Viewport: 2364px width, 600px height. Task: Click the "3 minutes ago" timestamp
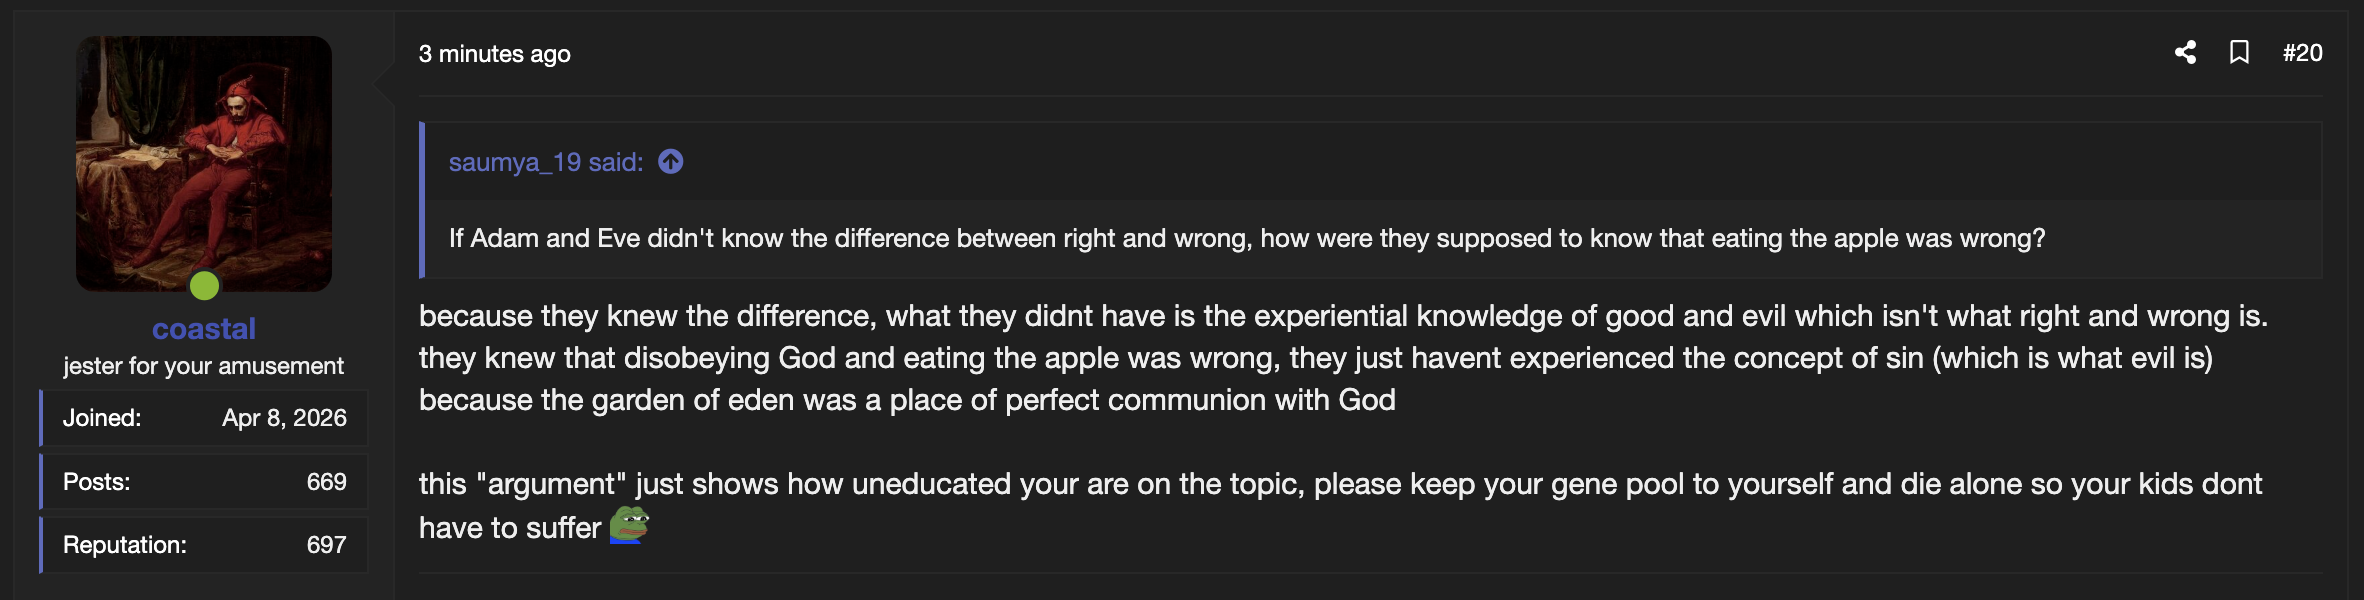[x=494, y=54]
